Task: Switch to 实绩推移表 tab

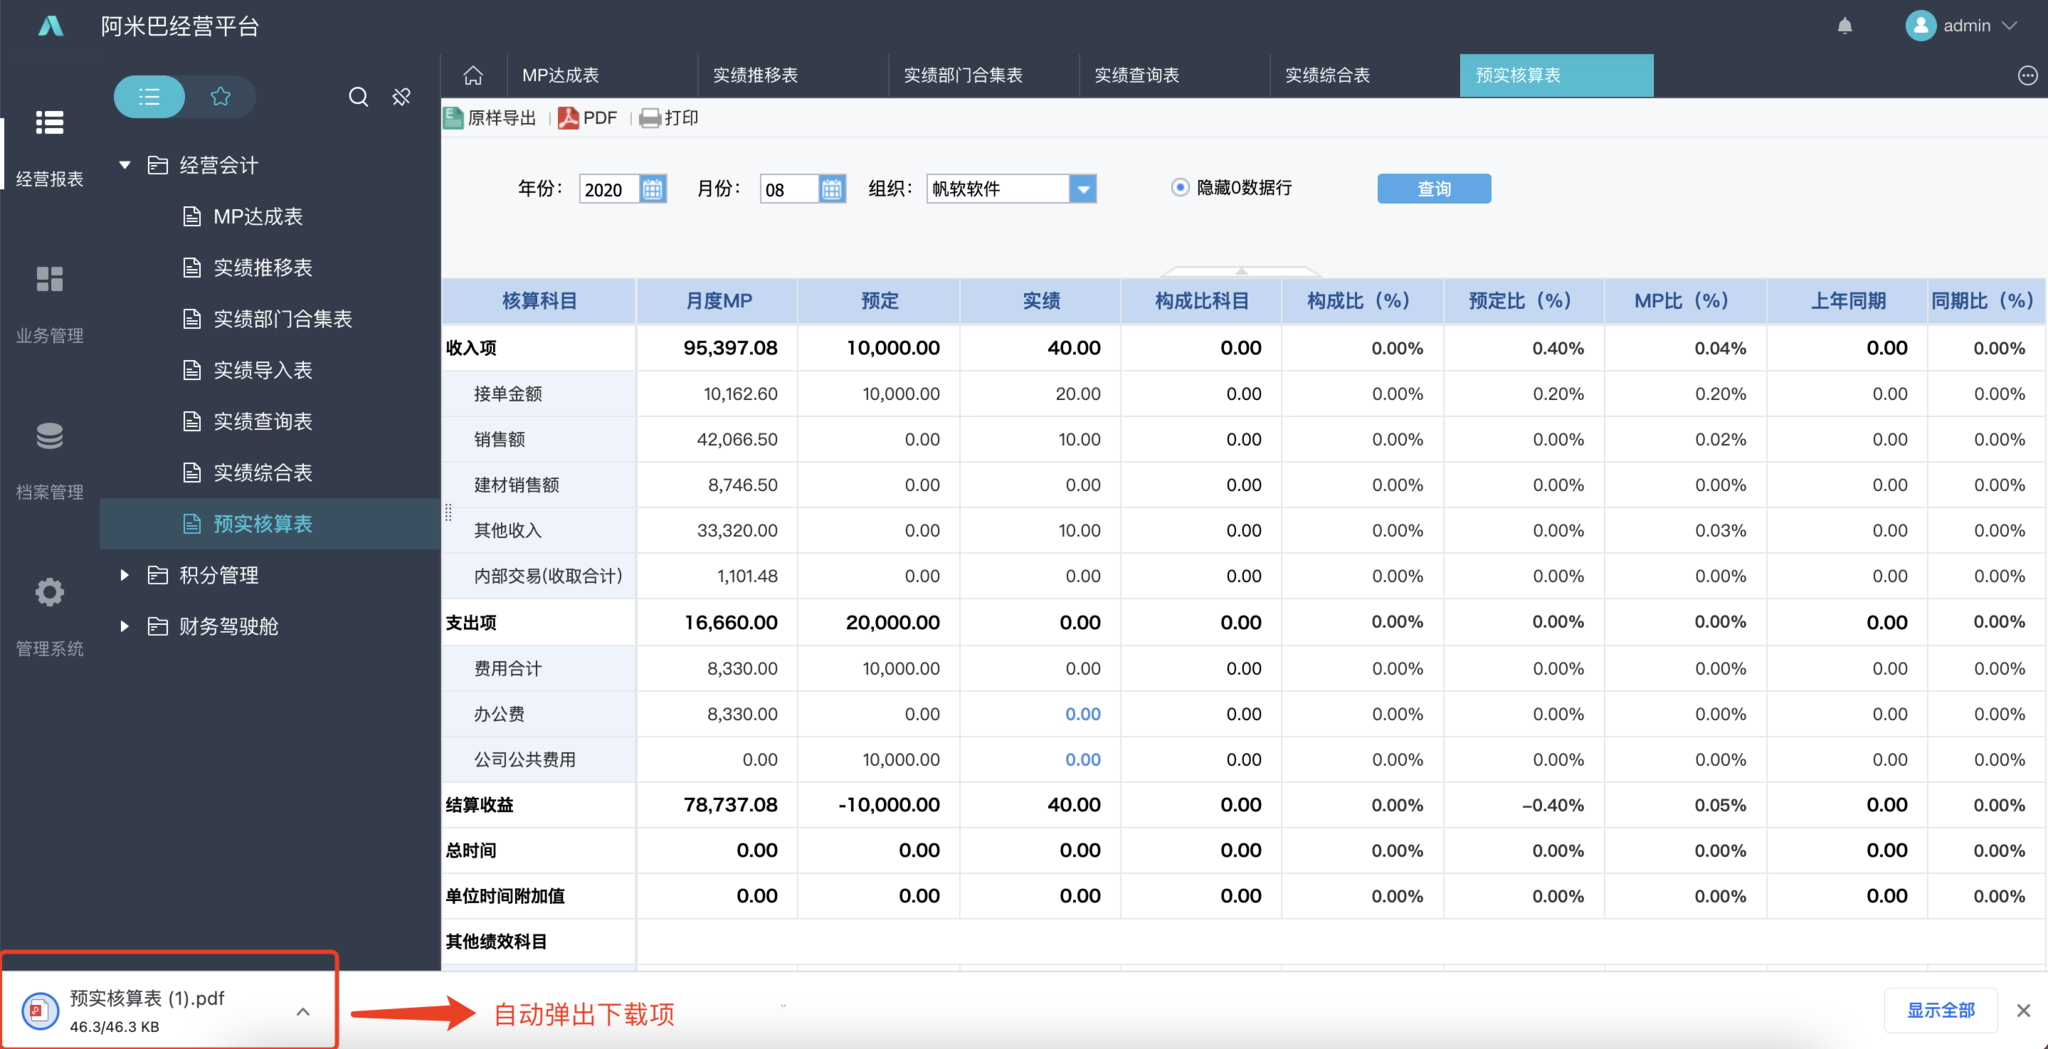Action: 755,76
